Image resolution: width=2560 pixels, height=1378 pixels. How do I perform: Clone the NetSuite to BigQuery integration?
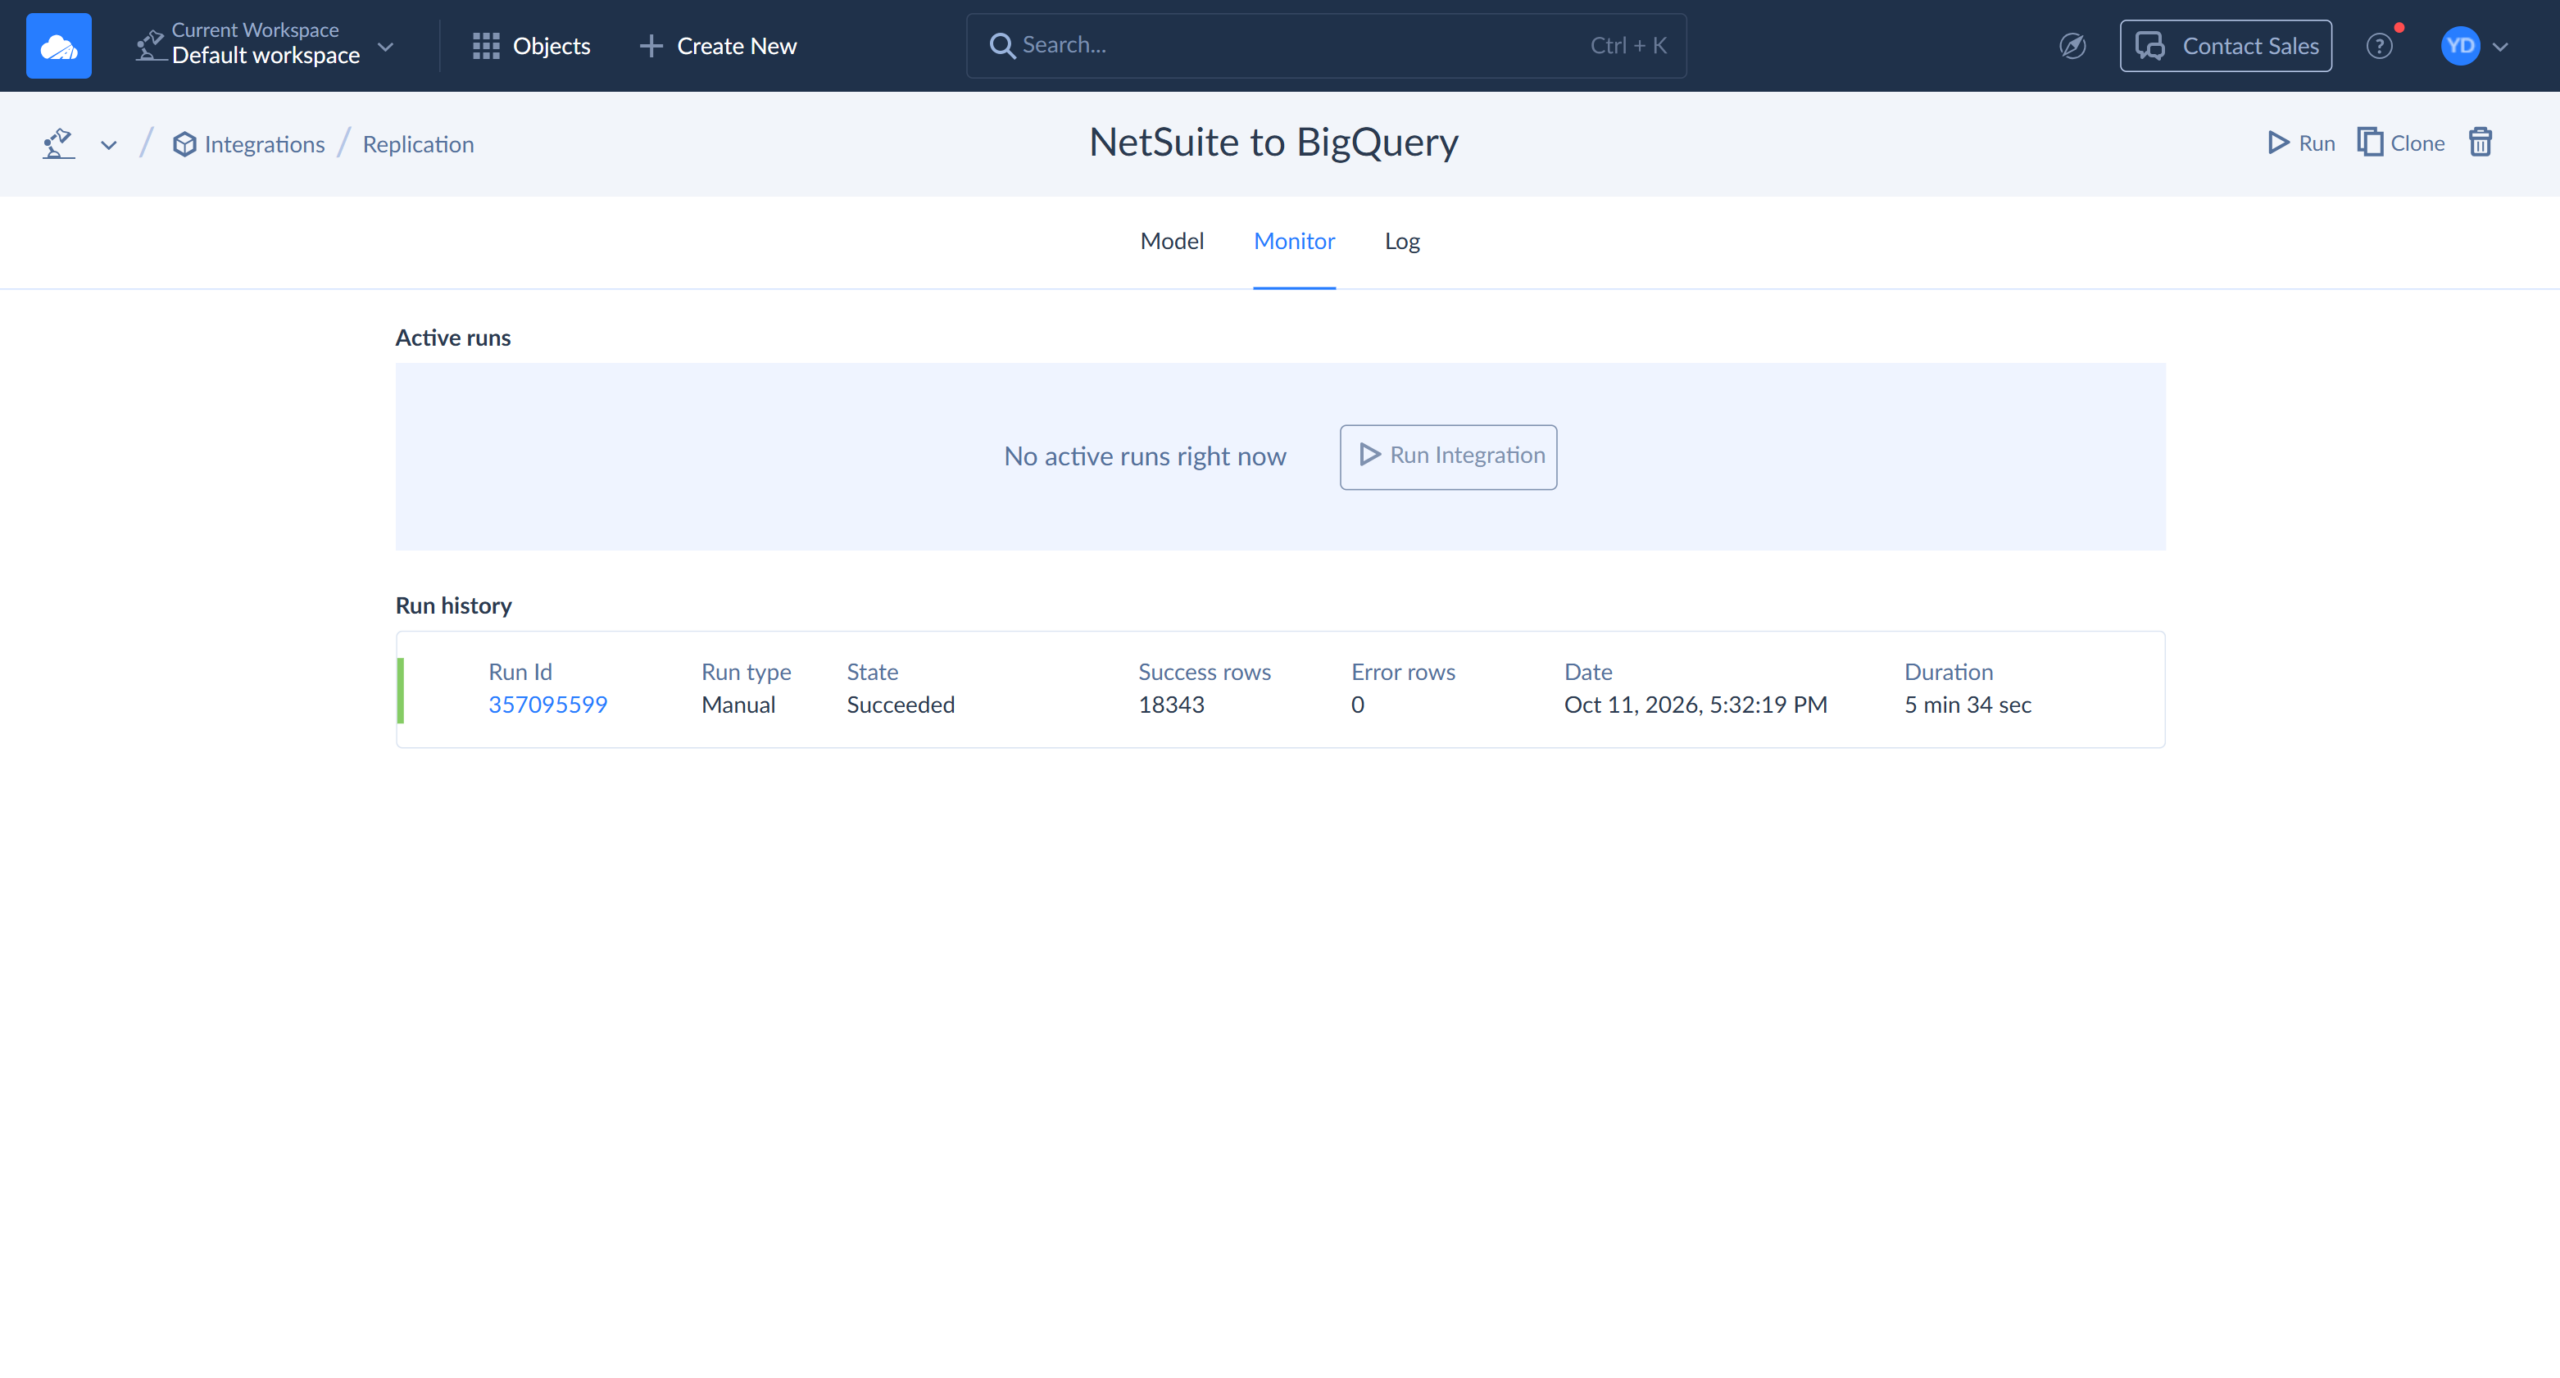pos(2401,143)
